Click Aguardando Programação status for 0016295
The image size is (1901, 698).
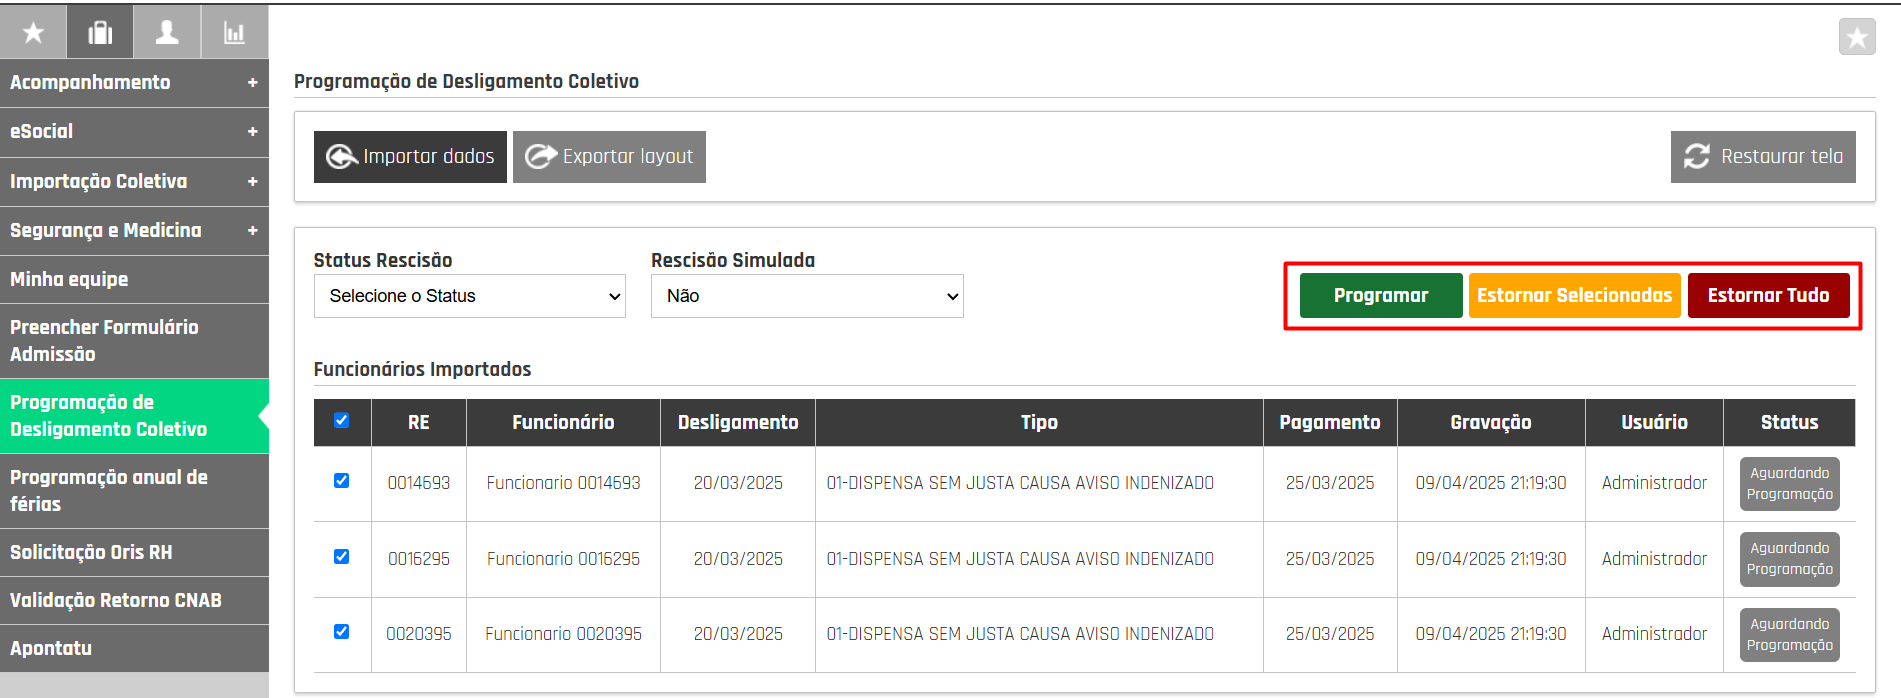point(1790,559)
